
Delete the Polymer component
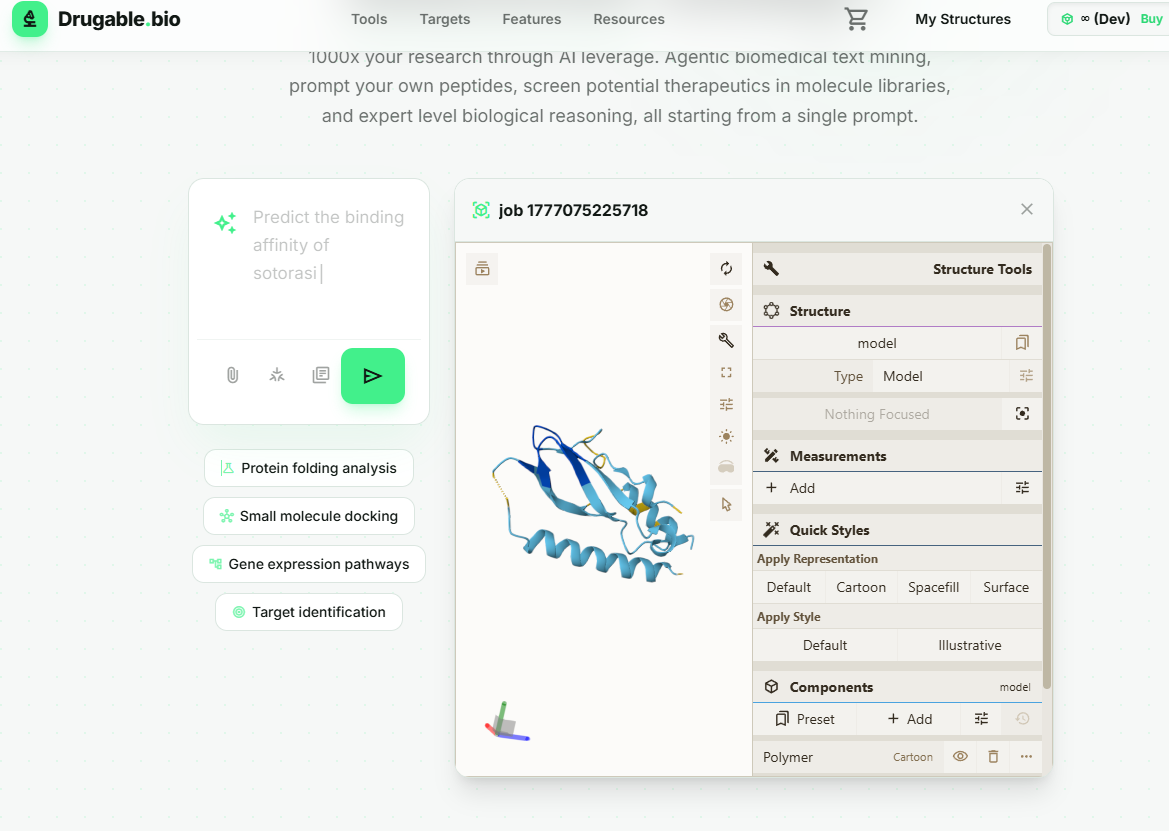coord(993,757)
